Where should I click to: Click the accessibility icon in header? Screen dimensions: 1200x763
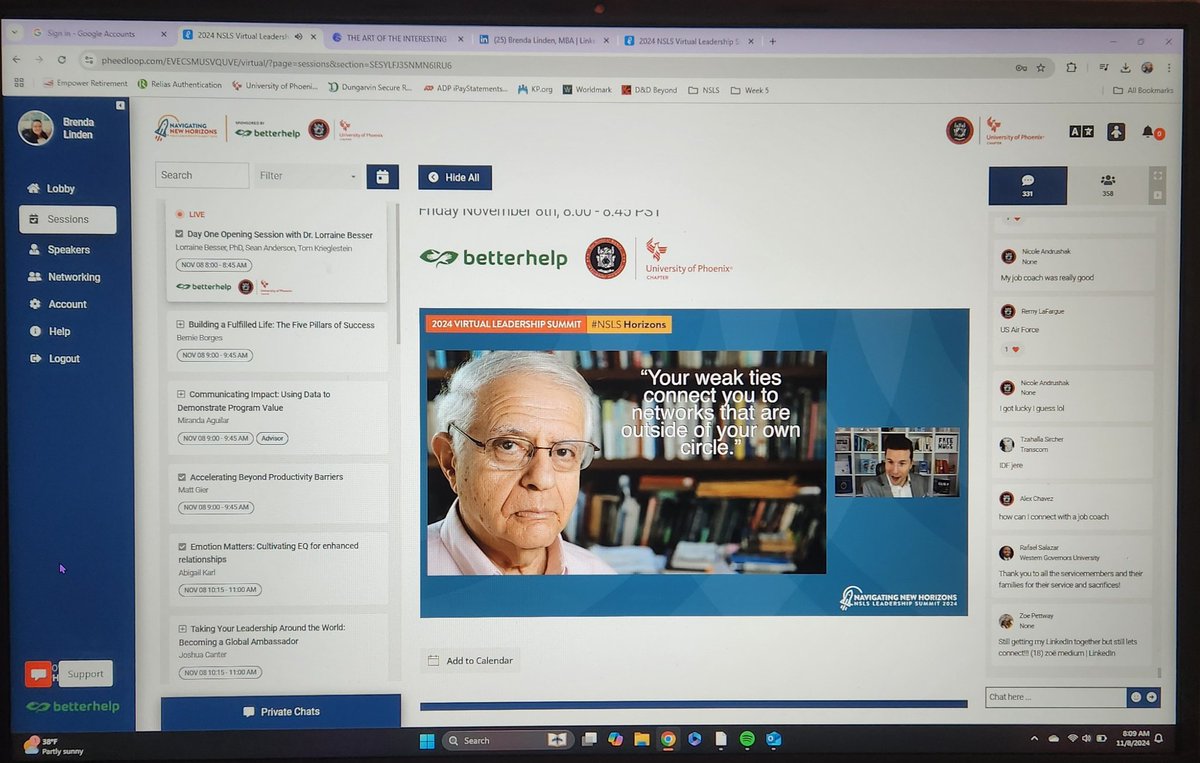point(1116,131)
